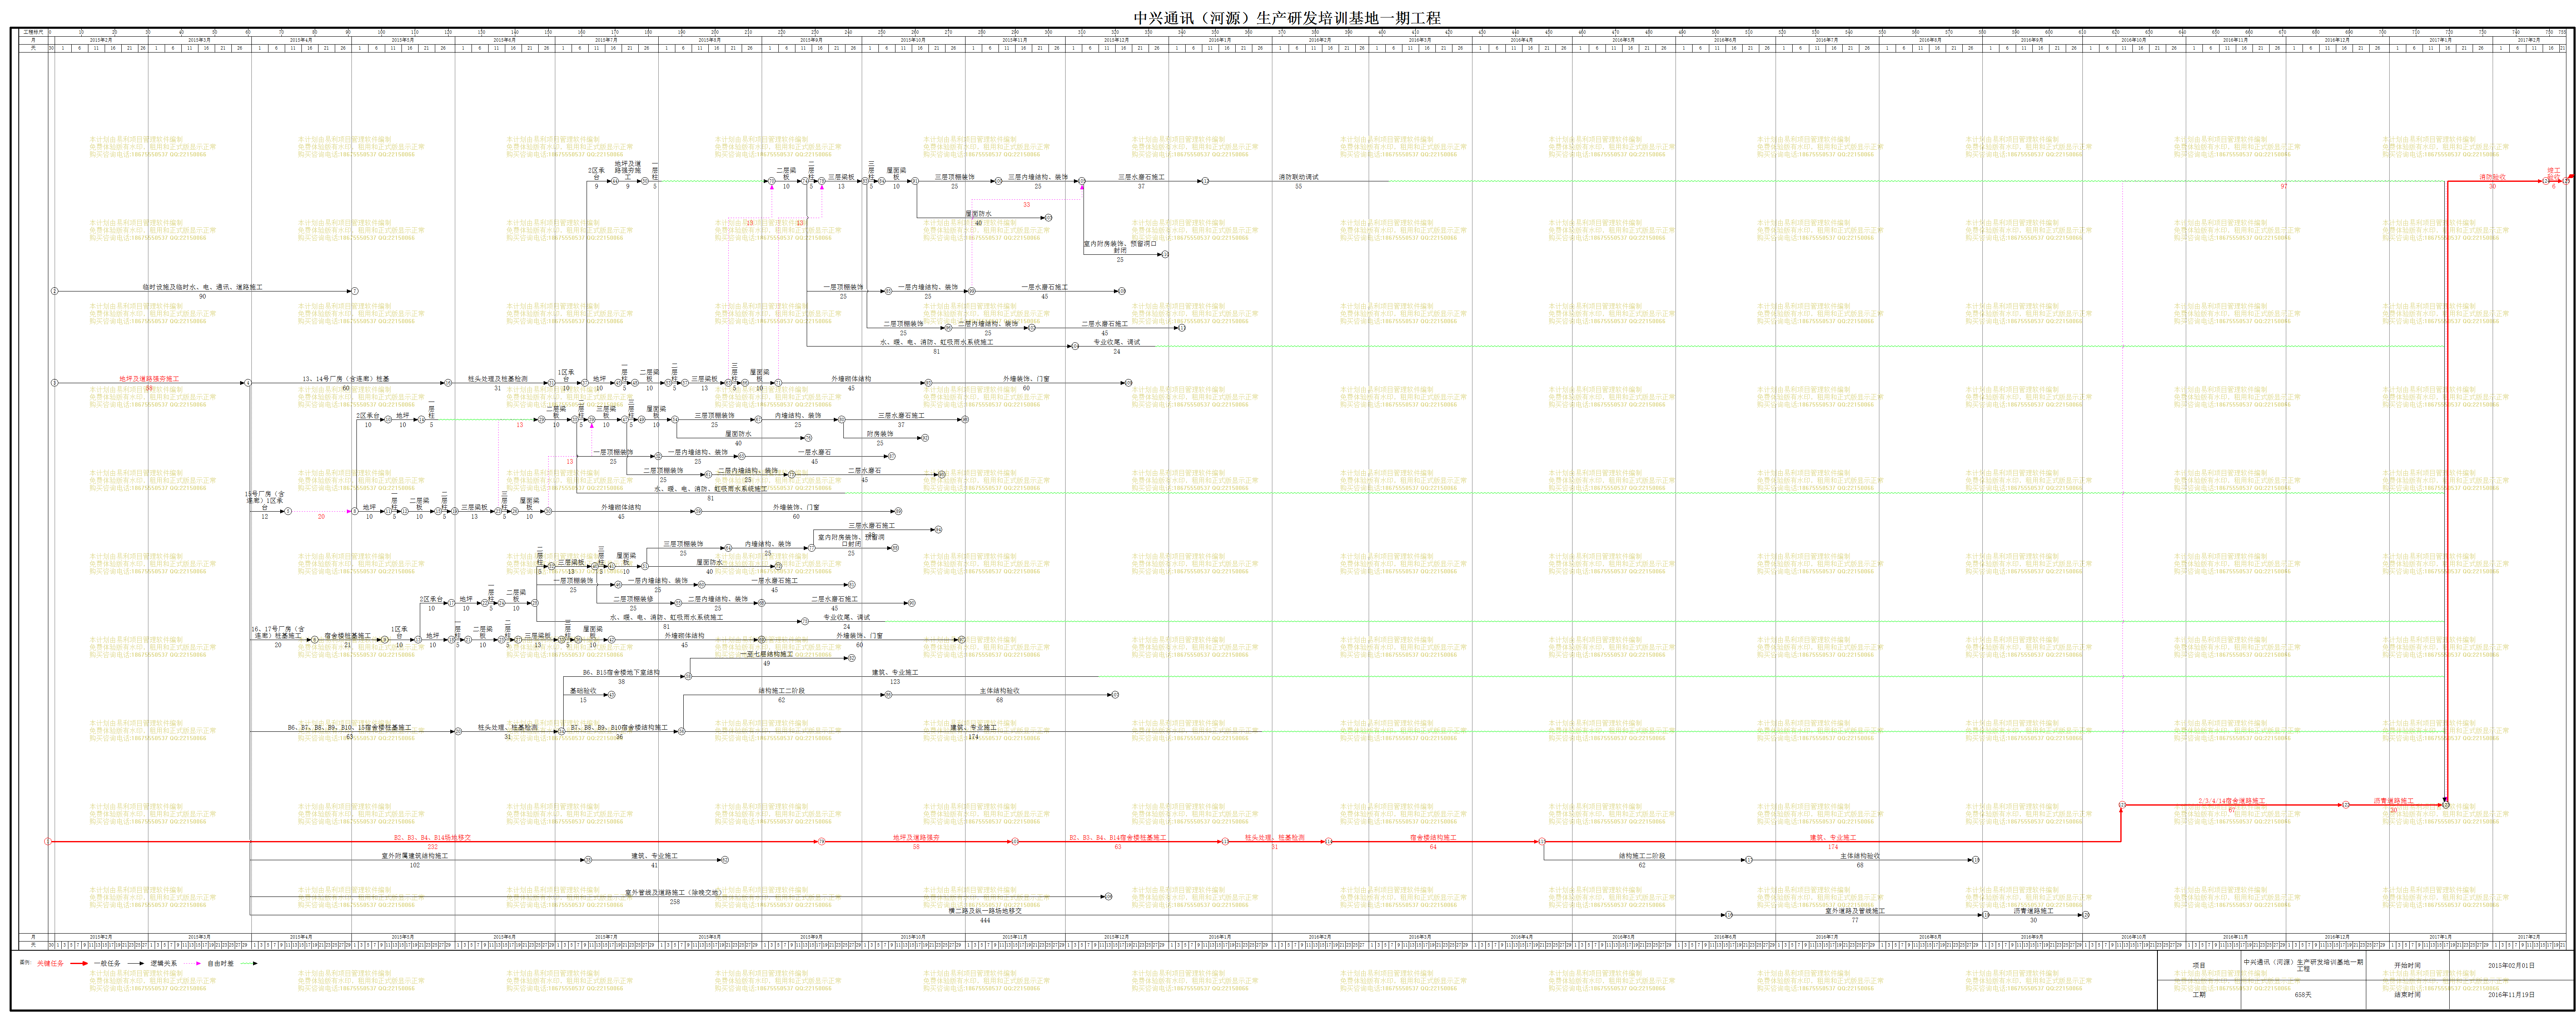Select task B7、B8、B9、B10宿舍楼结构施工
The width and height of the screenshot is (2576, 1012).
[619, 728]
